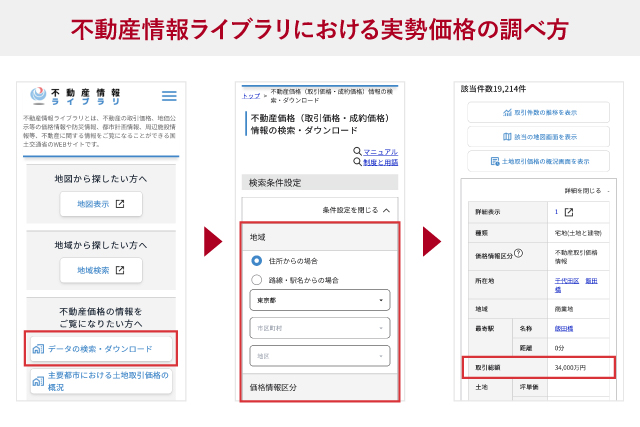Open the 制度と用語 link
This screenshot has width=640, height=427.
coord(380,162)
